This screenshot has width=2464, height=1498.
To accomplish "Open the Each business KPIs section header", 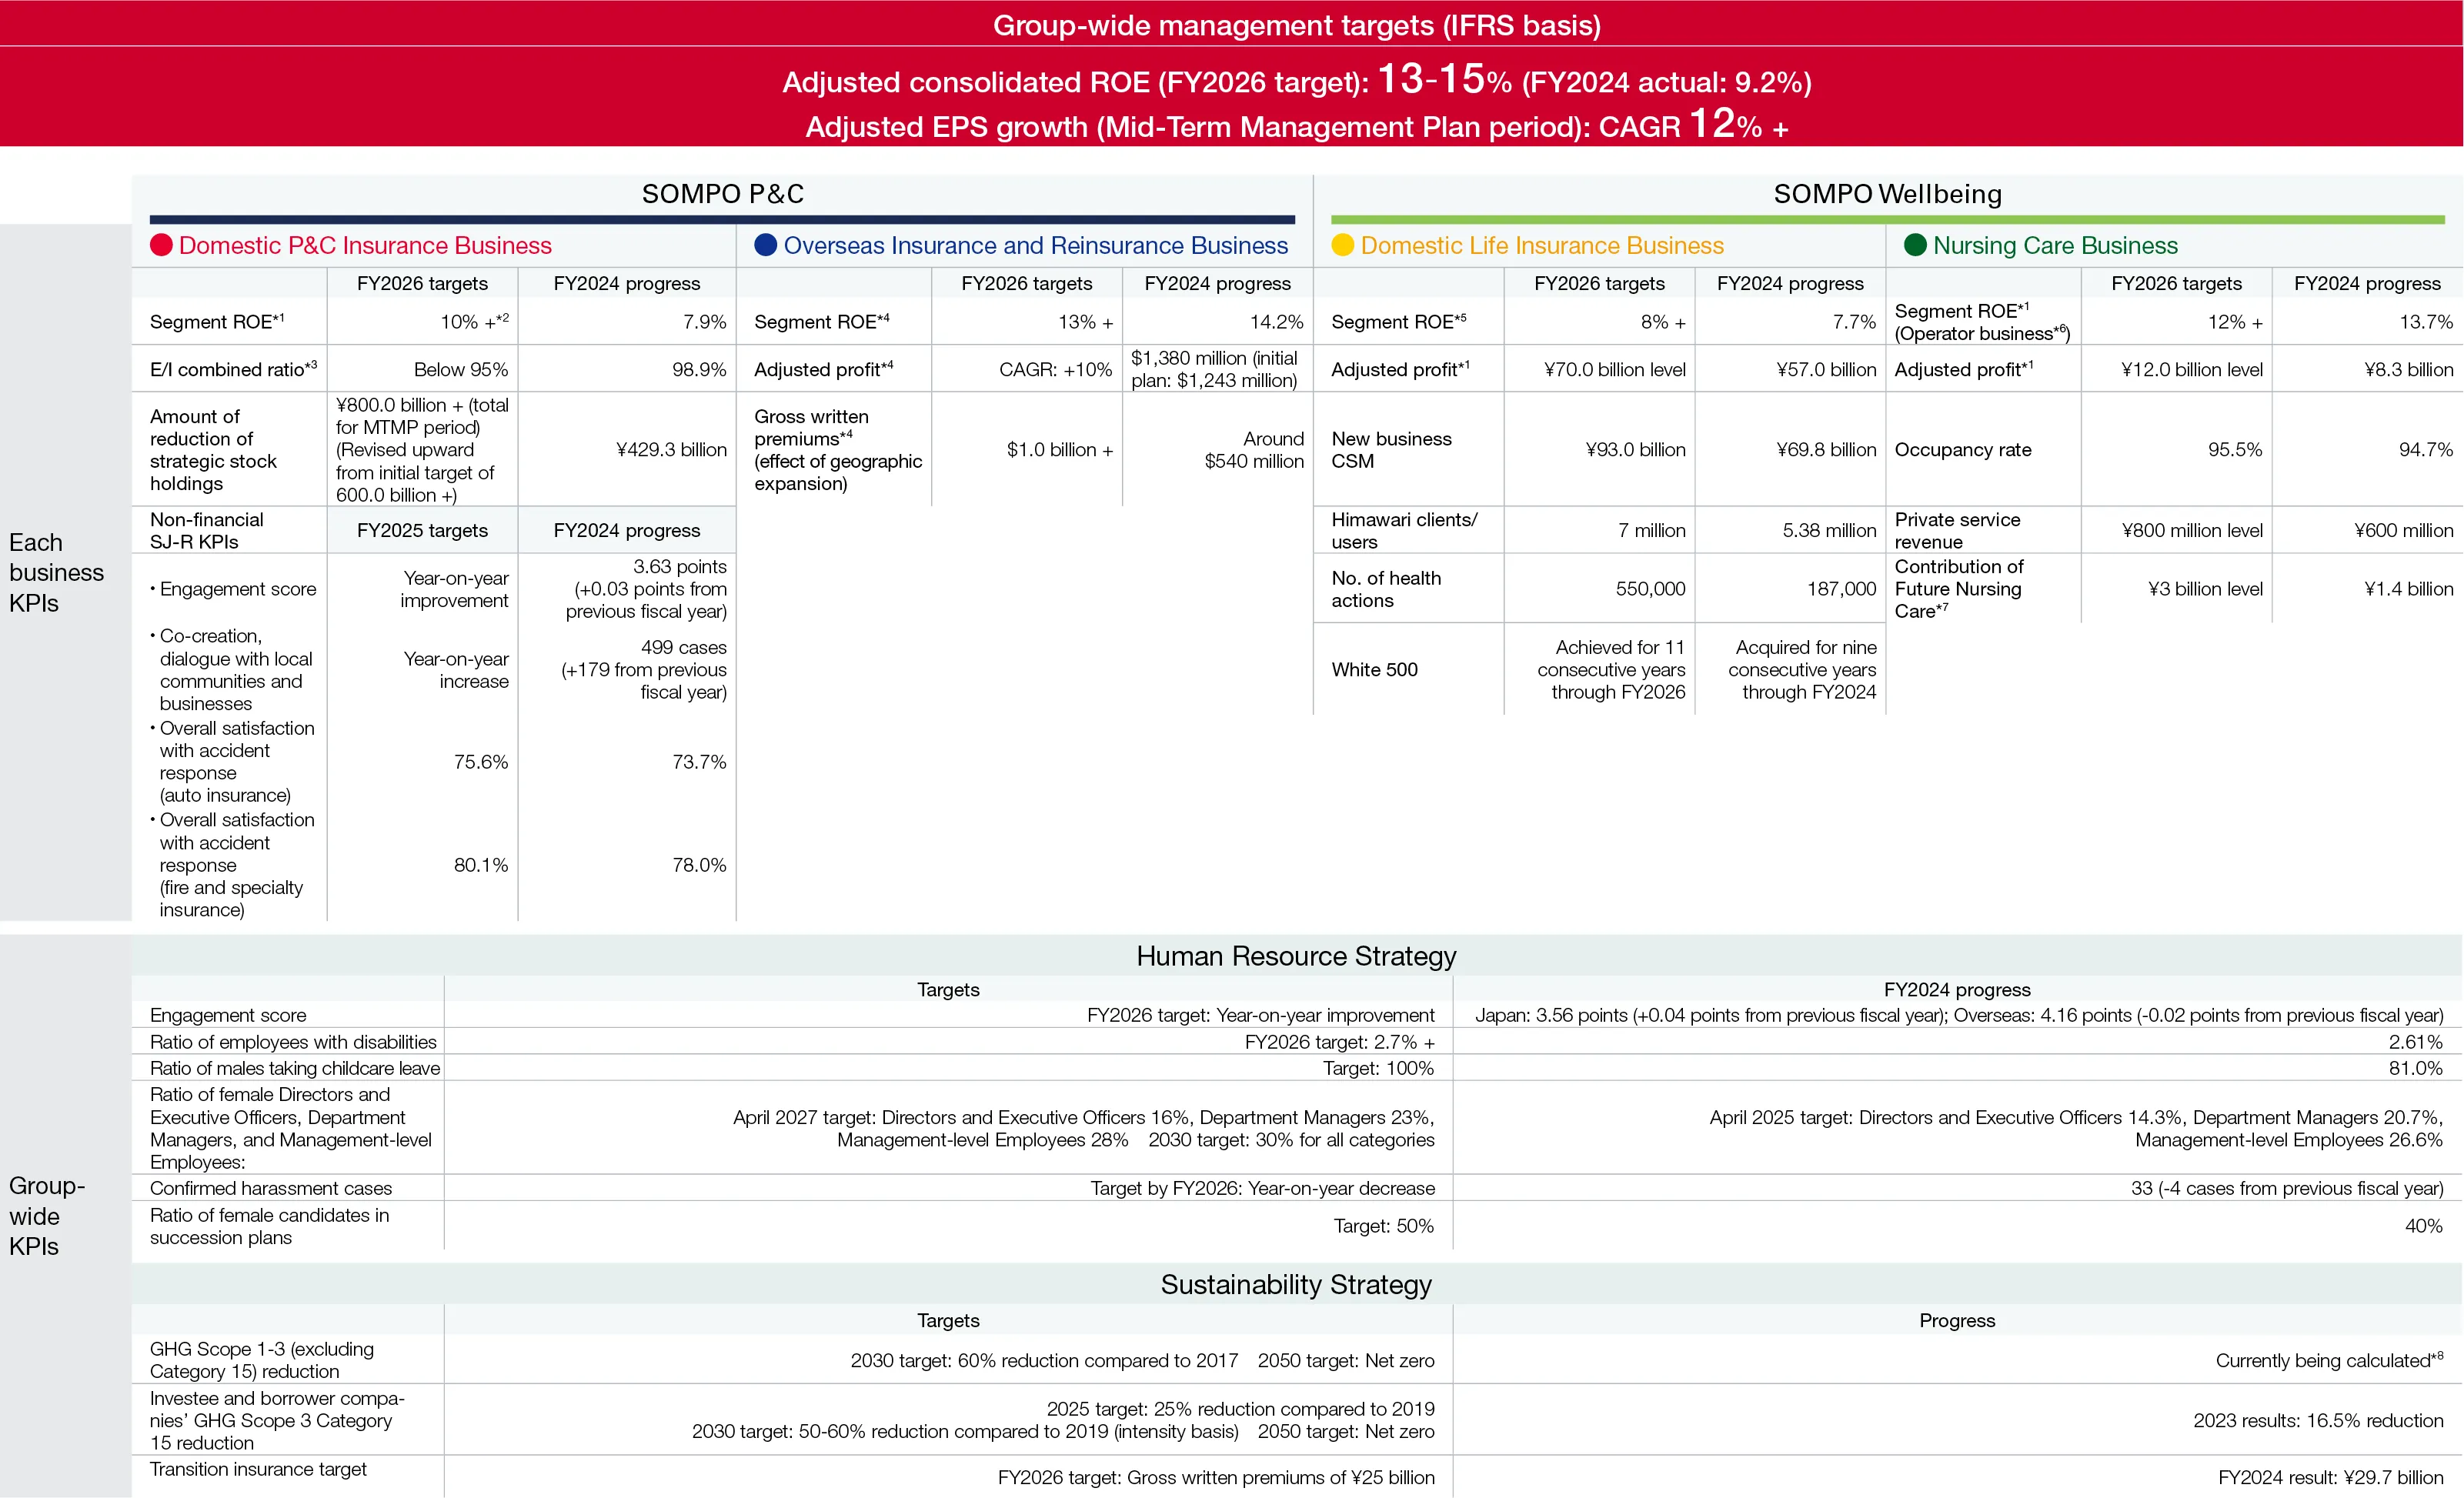I will [56, 573].
